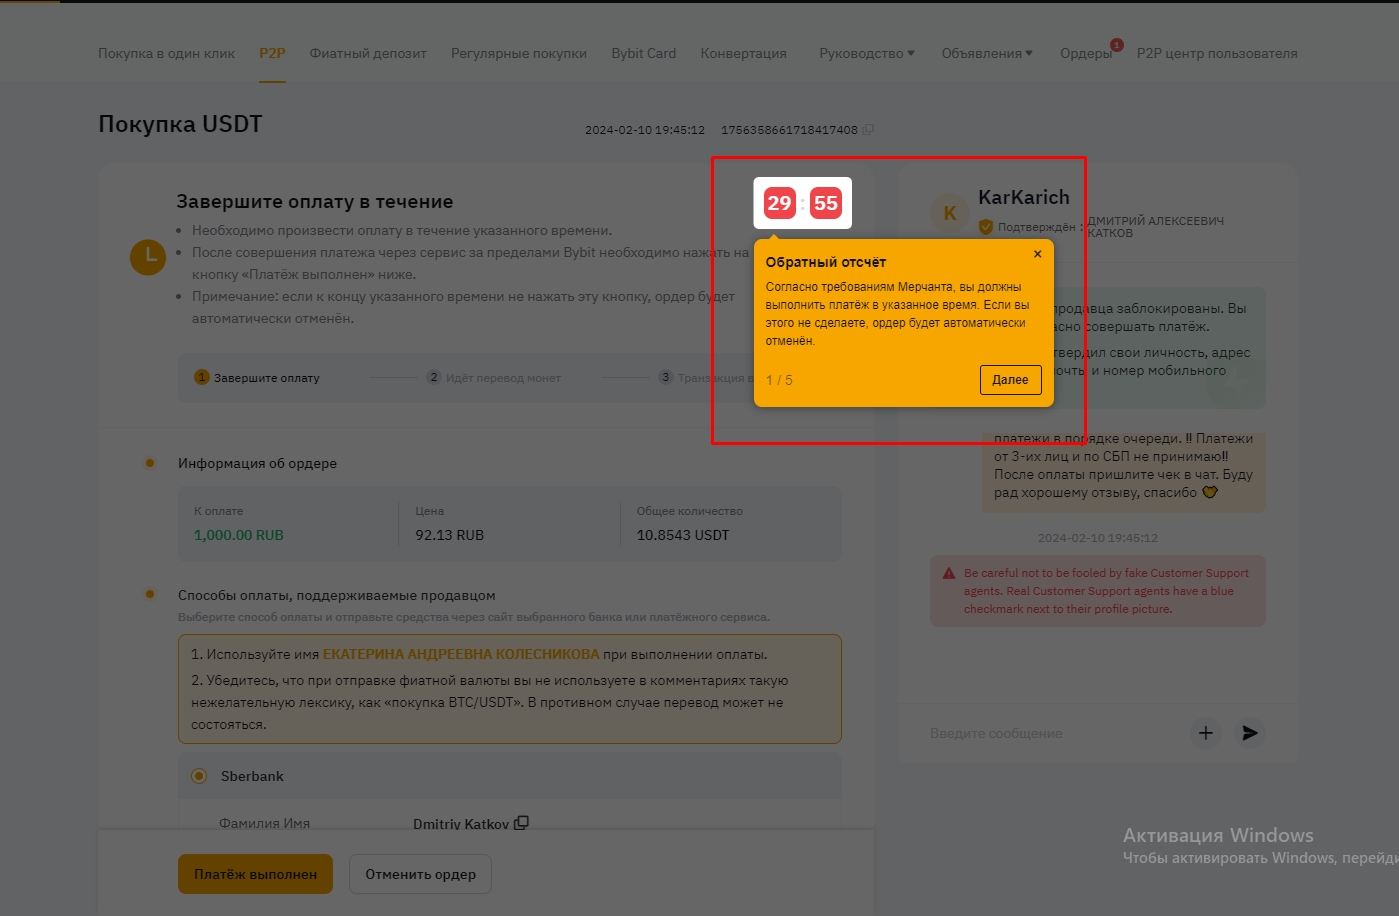This screenshot has width=1399, height=916.
Task: Click the plus attachment icon in chat
Action: (x=1206, y=733)
